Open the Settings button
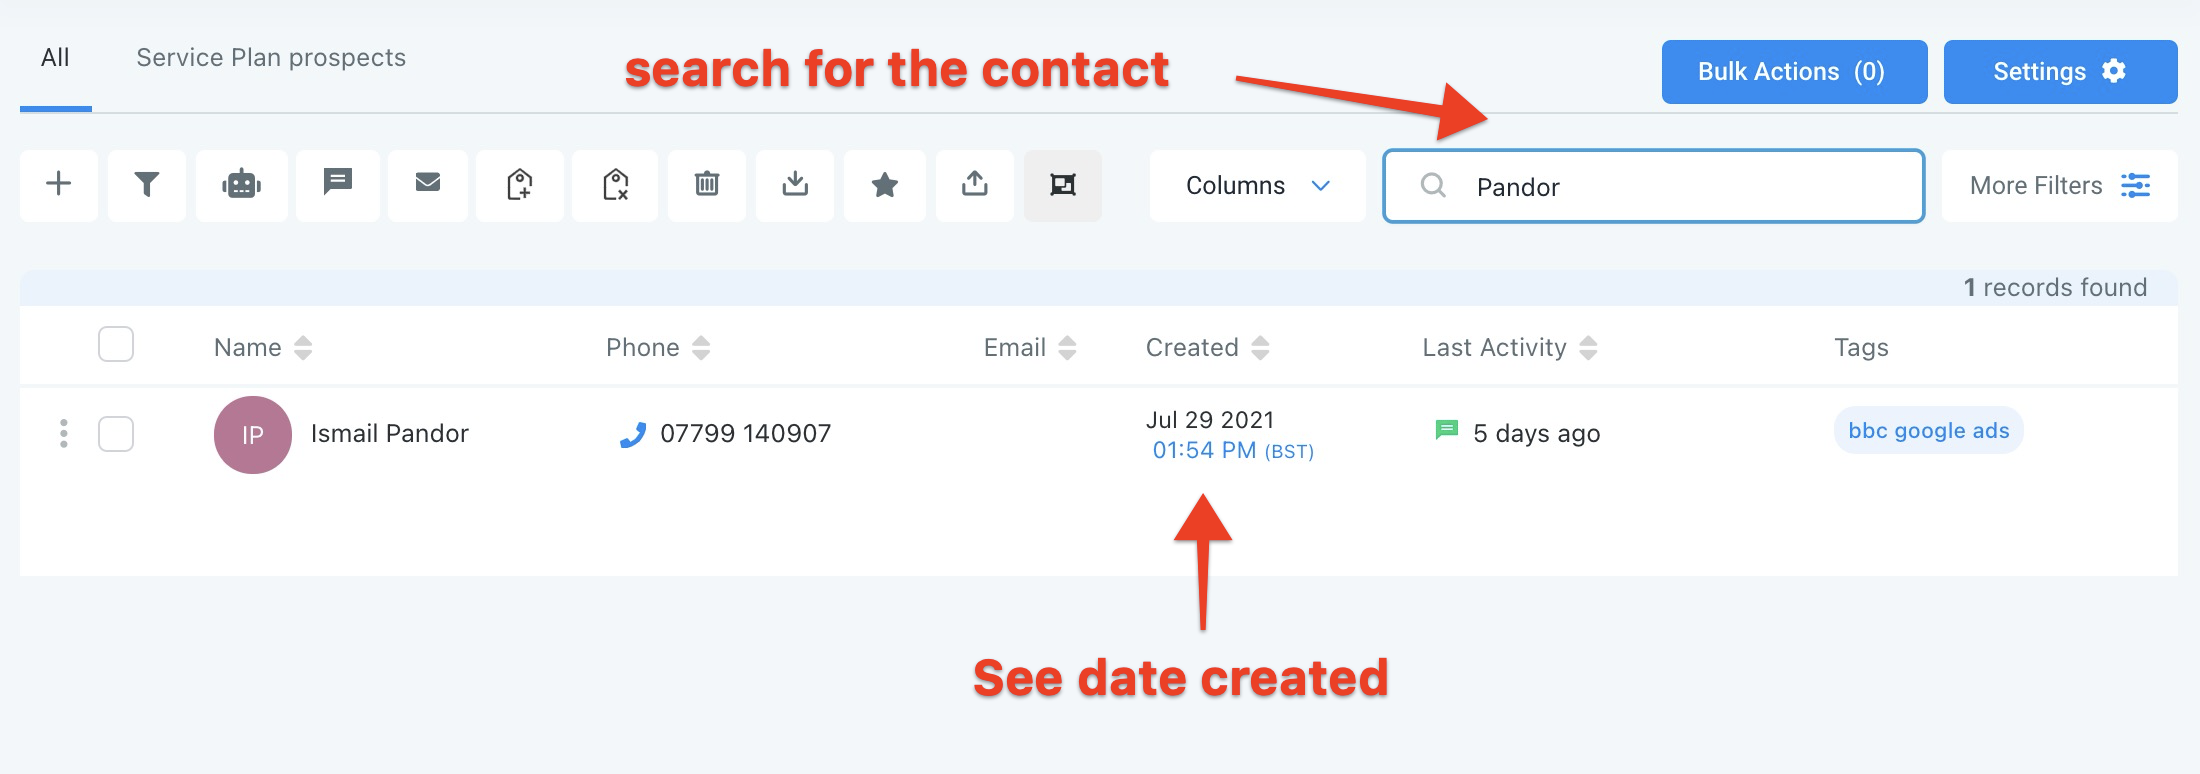The width and height of the screenshot is (2200, 774). [x=2060, y=72]
